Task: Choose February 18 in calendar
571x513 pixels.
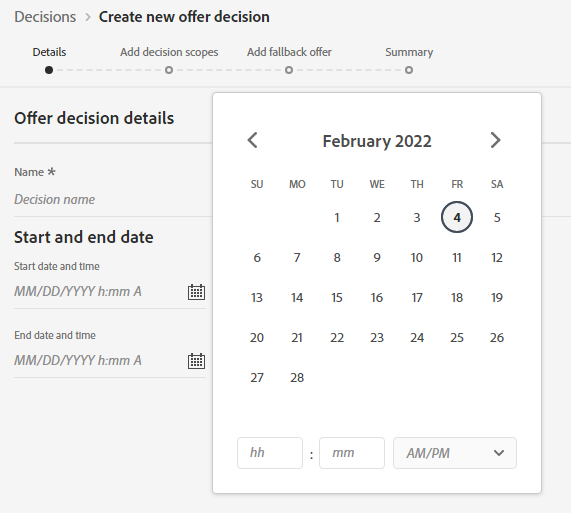Action: coord(457,297)
